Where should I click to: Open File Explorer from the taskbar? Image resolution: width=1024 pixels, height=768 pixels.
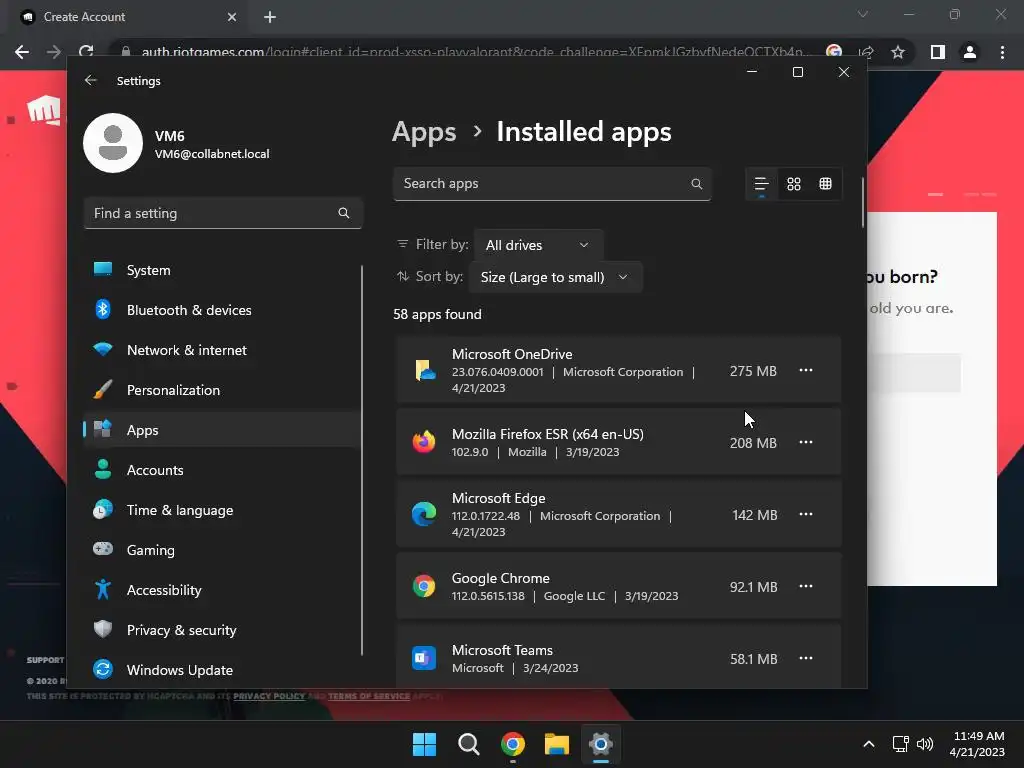556,744
